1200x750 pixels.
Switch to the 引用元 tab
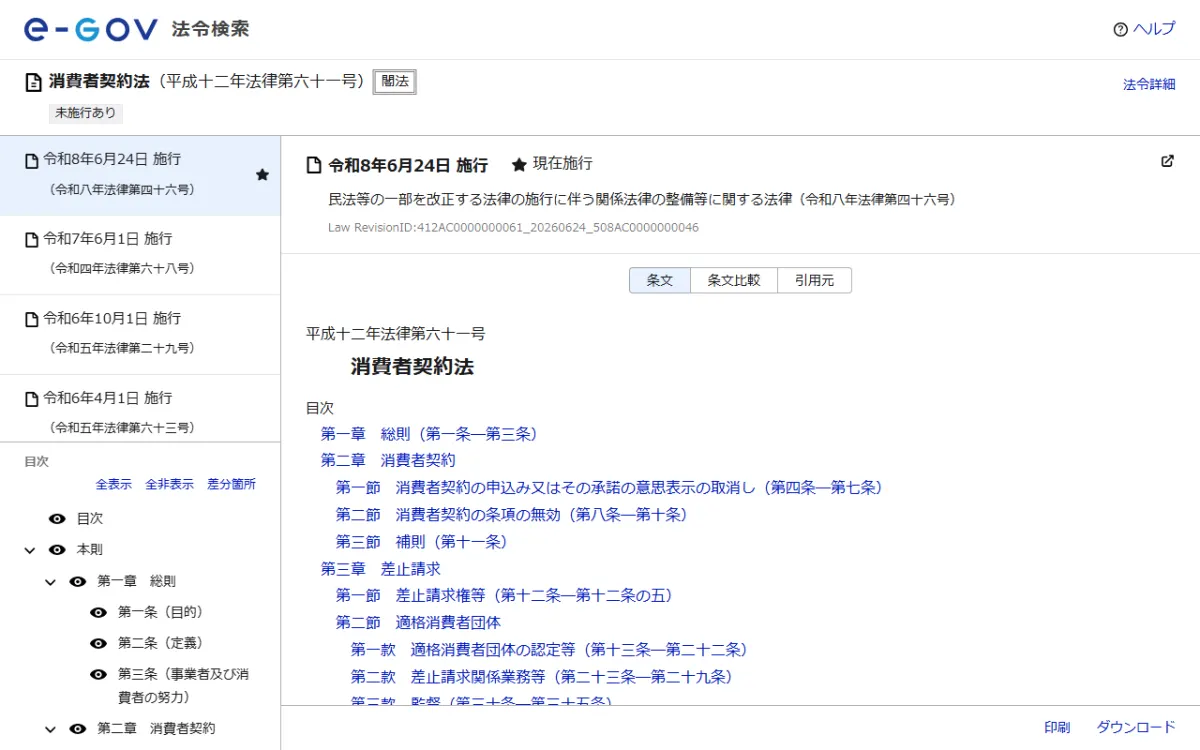(x=814, y=281)
